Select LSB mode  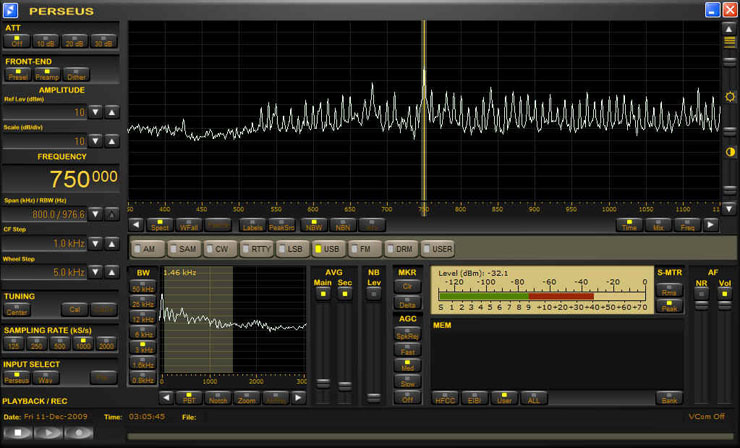click(293, 249)
